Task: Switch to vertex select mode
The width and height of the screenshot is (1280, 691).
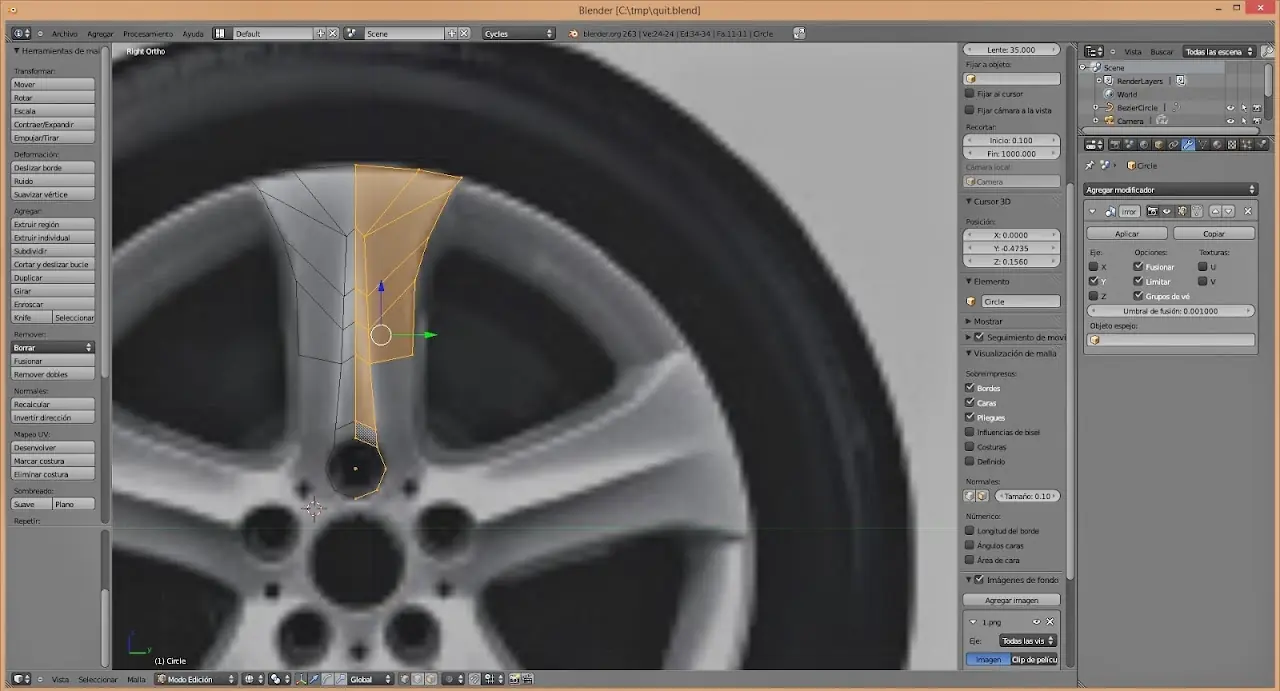Action: click(x=404, y=679)
